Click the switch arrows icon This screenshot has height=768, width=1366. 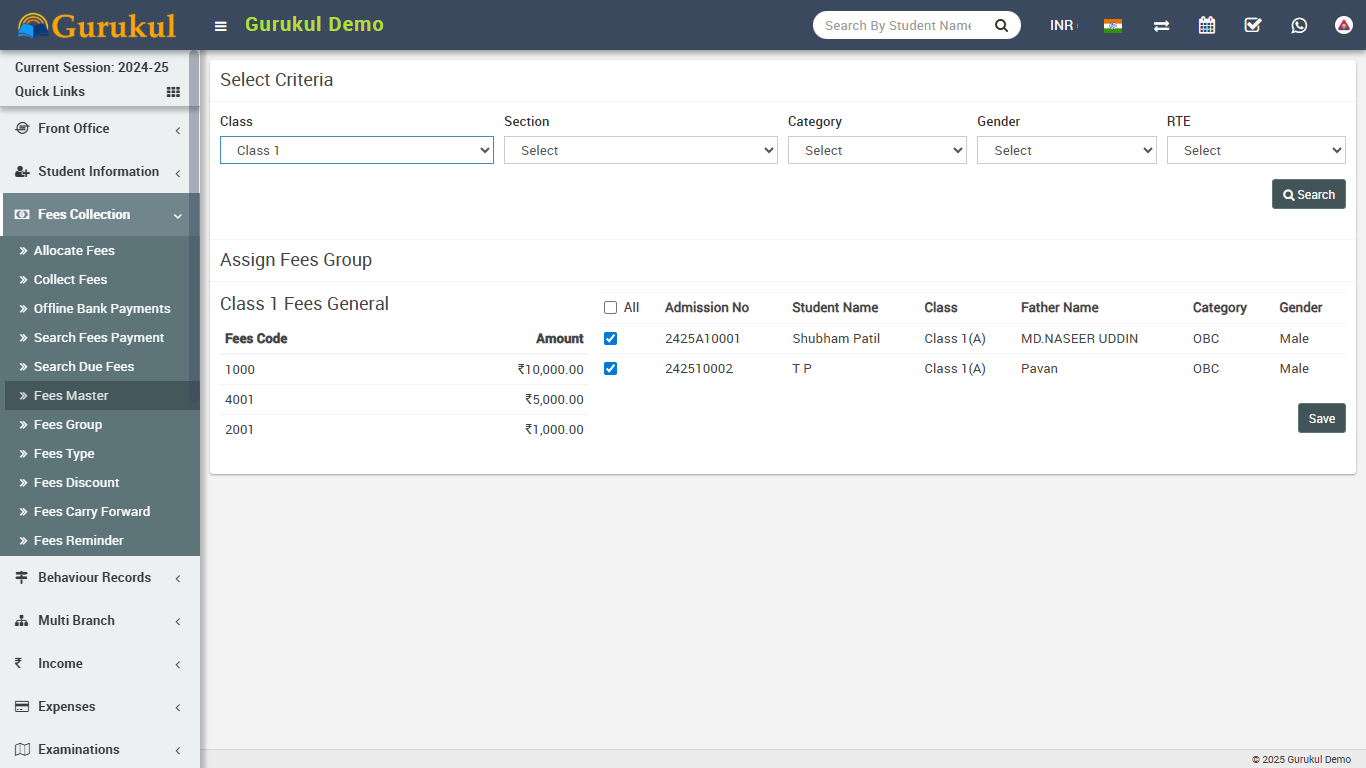1161,25
